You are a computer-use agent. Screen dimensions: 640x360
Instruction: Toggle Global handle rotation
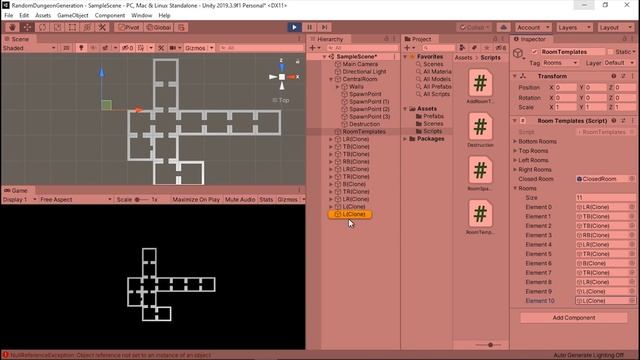pos(159,27)
